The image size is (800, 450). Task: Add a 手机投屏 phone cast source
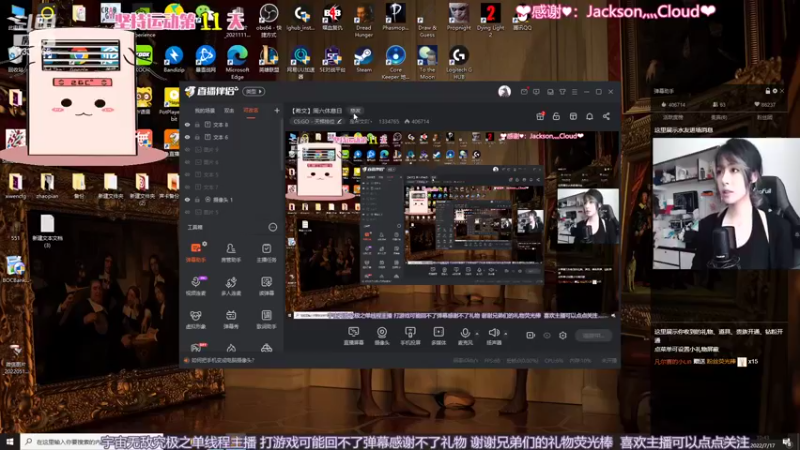pyautogui.click(x=410, y=336)
